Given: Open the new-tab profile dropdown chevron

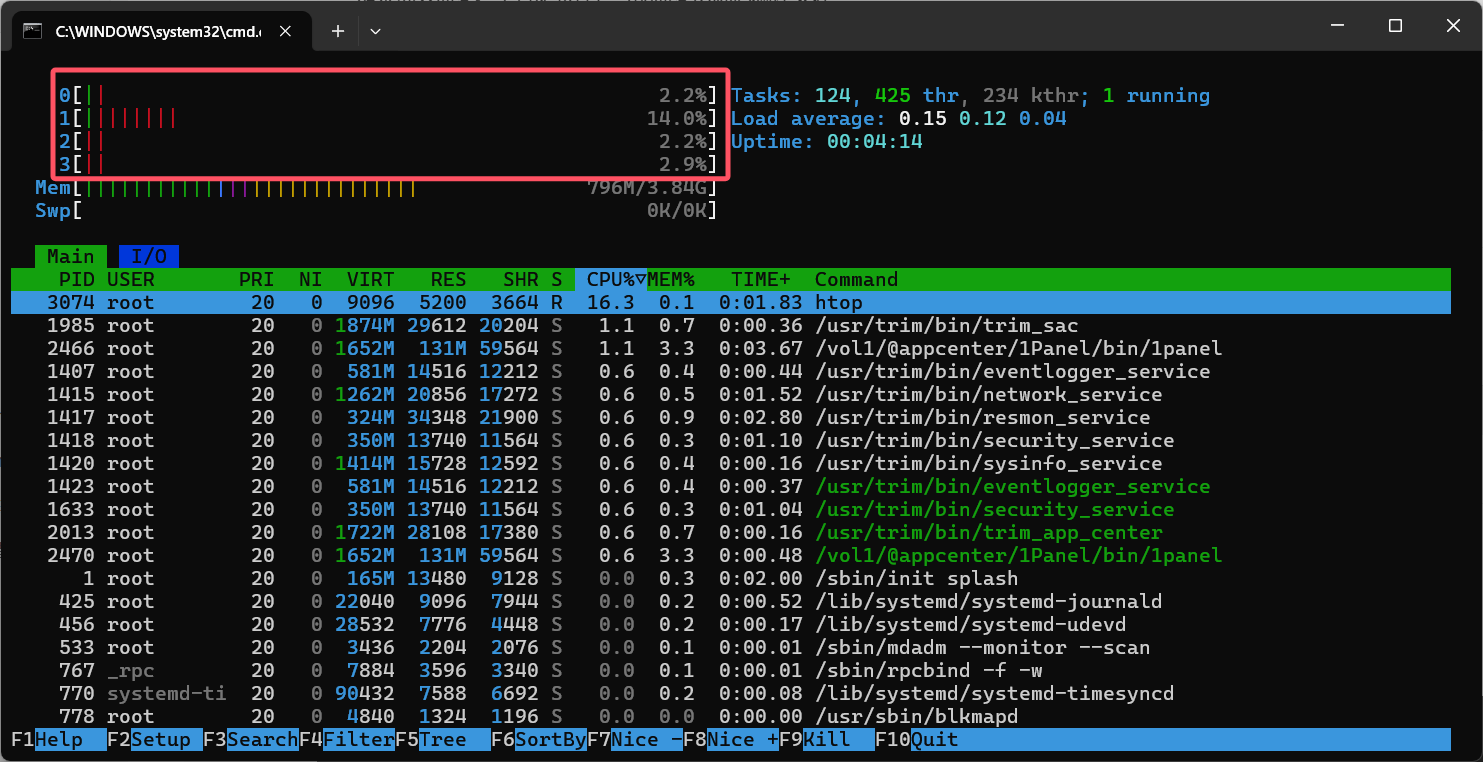Looking at the screenshot, I should [x=375, y=31].
